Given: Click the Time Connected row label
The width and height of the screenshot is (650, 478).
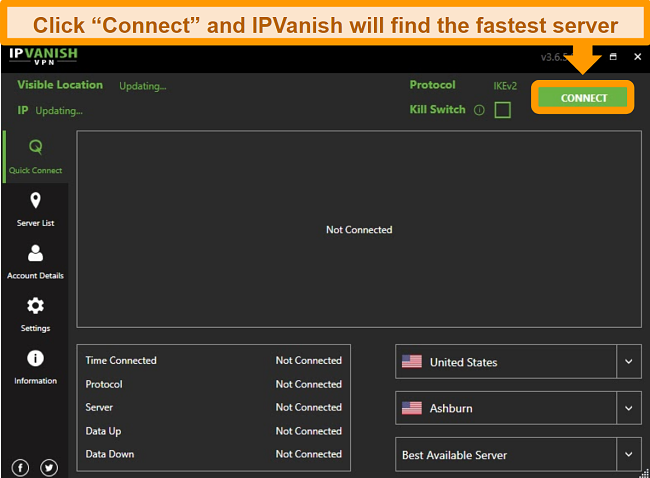Looking at the screenshot, I should point(121,360).
